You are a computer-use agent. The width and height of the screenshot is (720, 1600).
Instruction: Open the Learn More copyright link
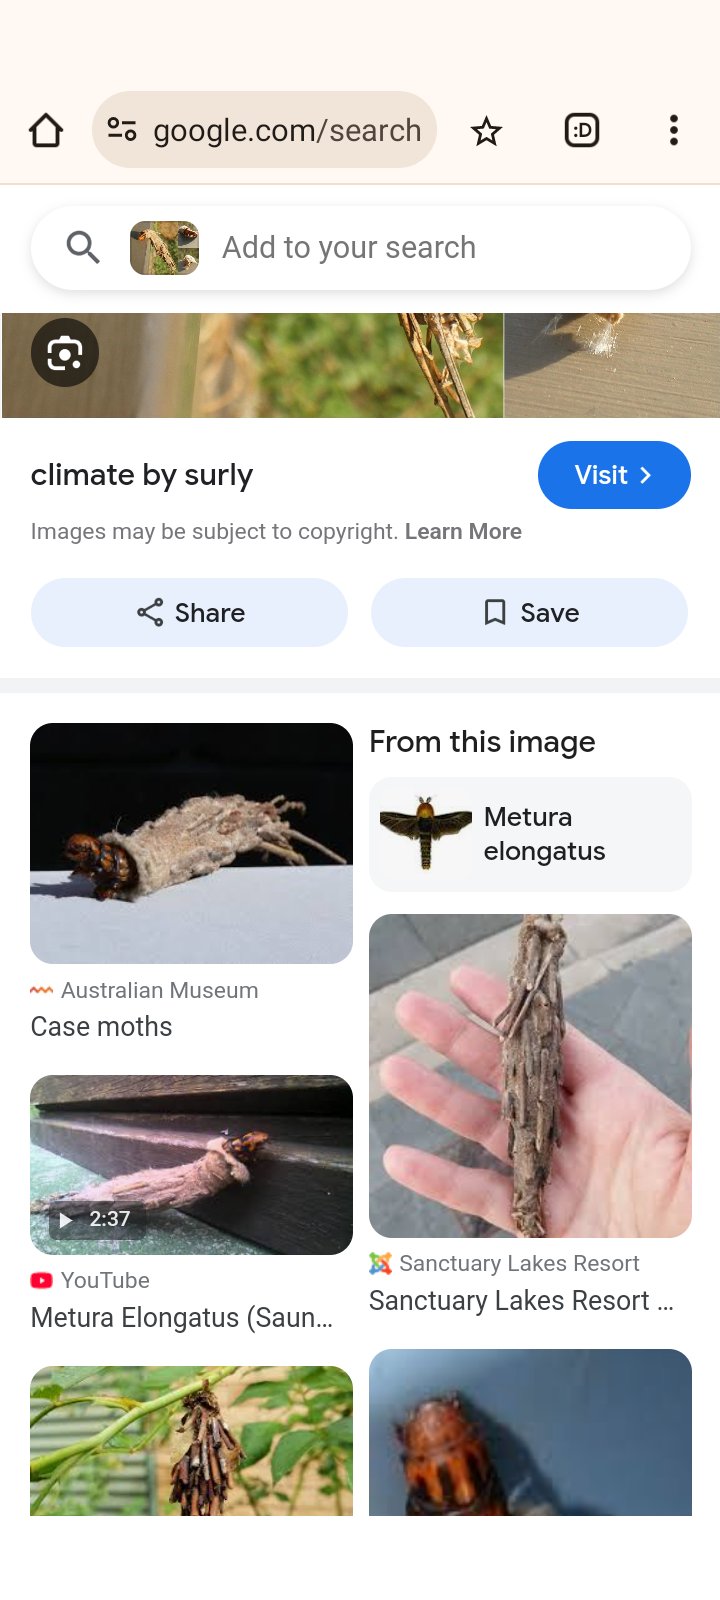pyautogui.click(x=463, y=532)
